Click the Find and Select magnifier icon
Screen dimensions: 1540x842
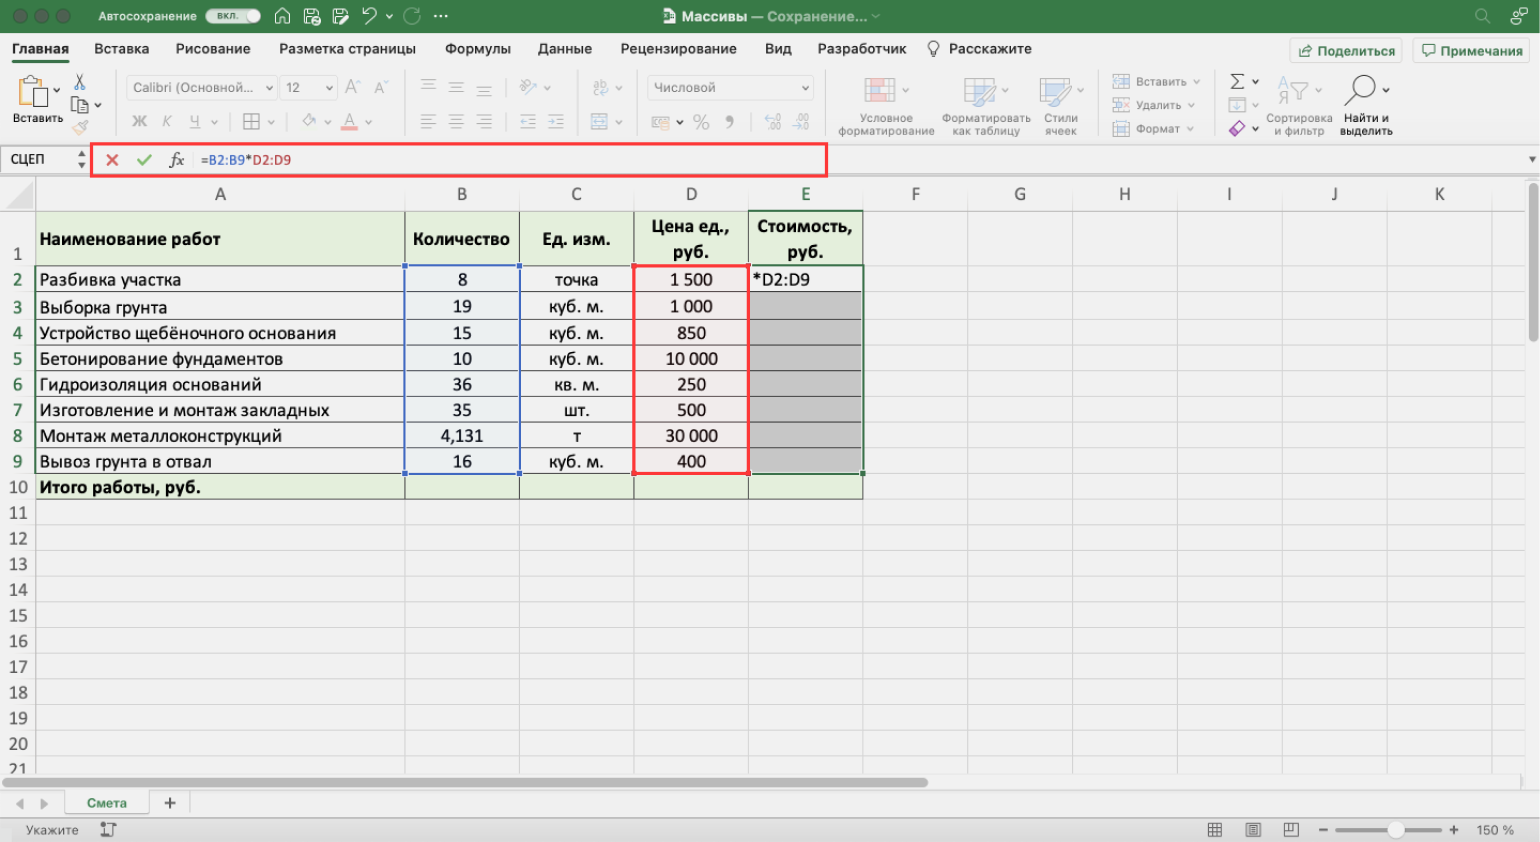click(x=1360, y=90)
